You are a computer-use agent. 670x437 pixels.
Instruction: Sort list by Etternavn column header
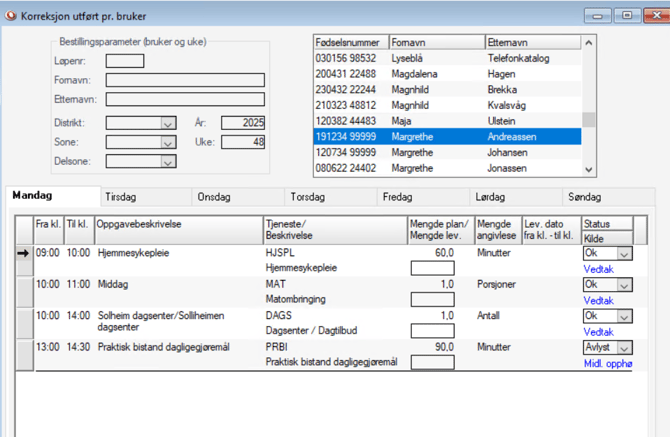click(x=530, y=44)
